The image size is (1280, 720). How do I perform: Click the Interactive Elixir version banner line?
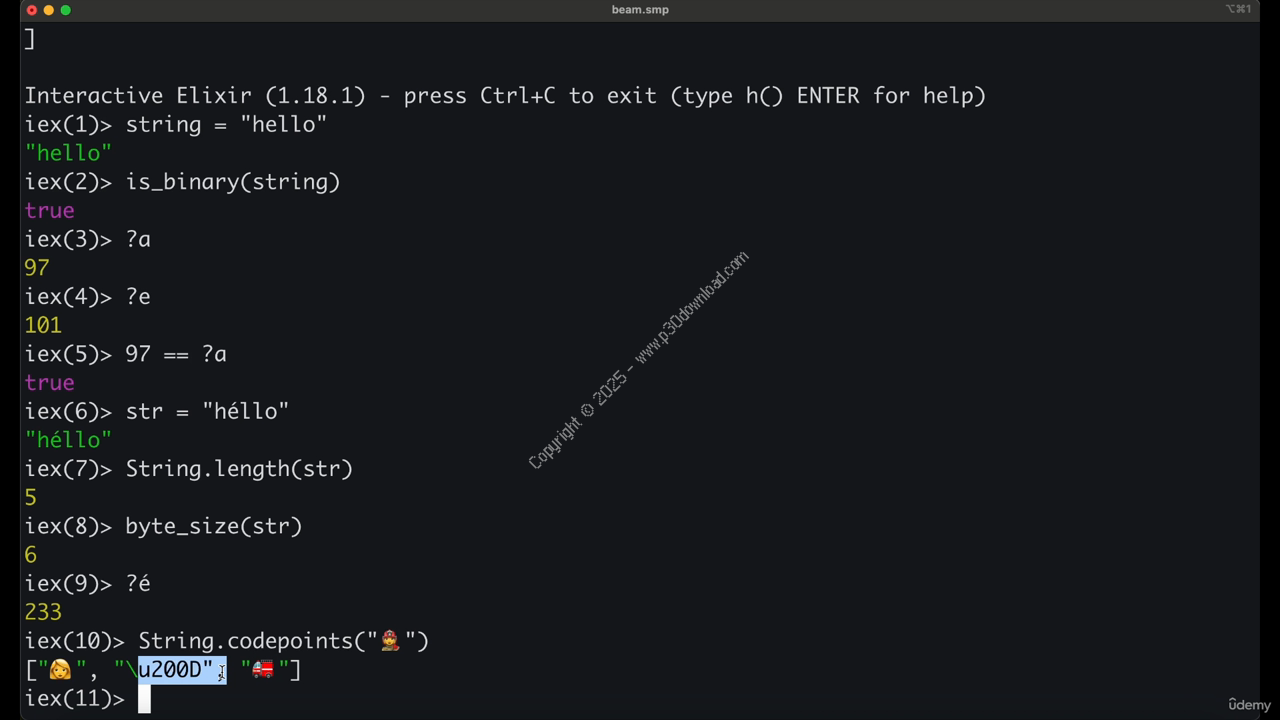[505, 96]
